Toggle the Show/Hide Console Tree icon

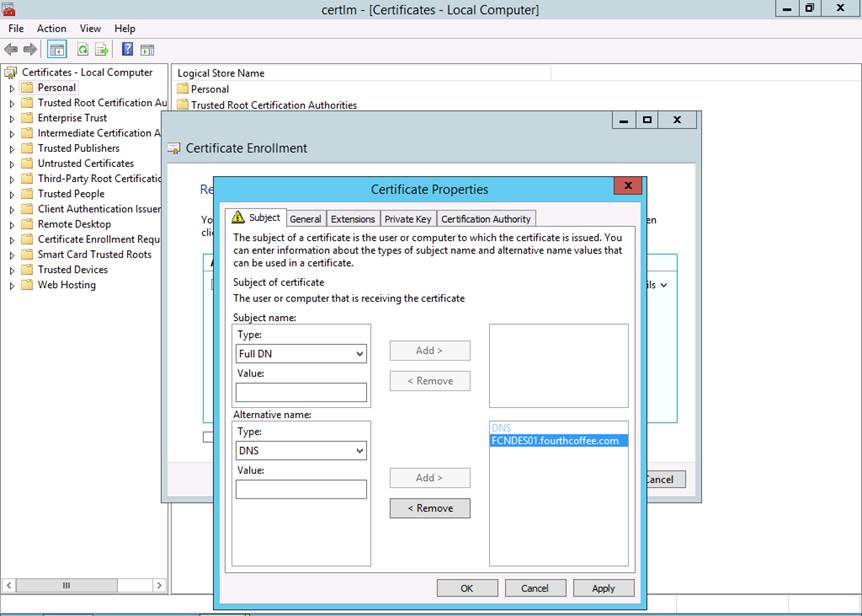[57, 49]
